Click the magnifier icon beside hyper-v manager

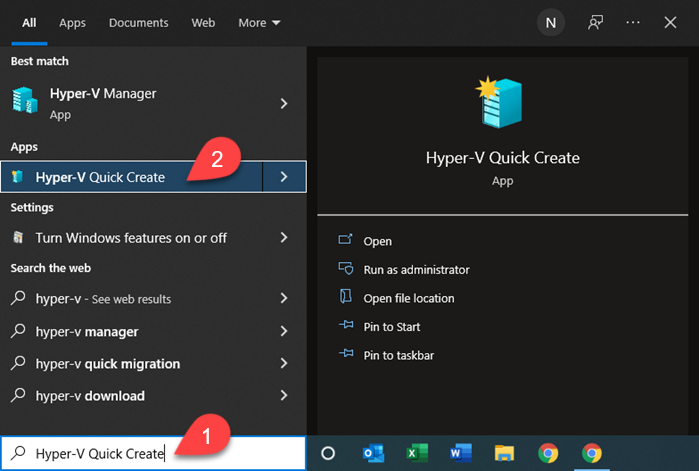click(18, 331)
